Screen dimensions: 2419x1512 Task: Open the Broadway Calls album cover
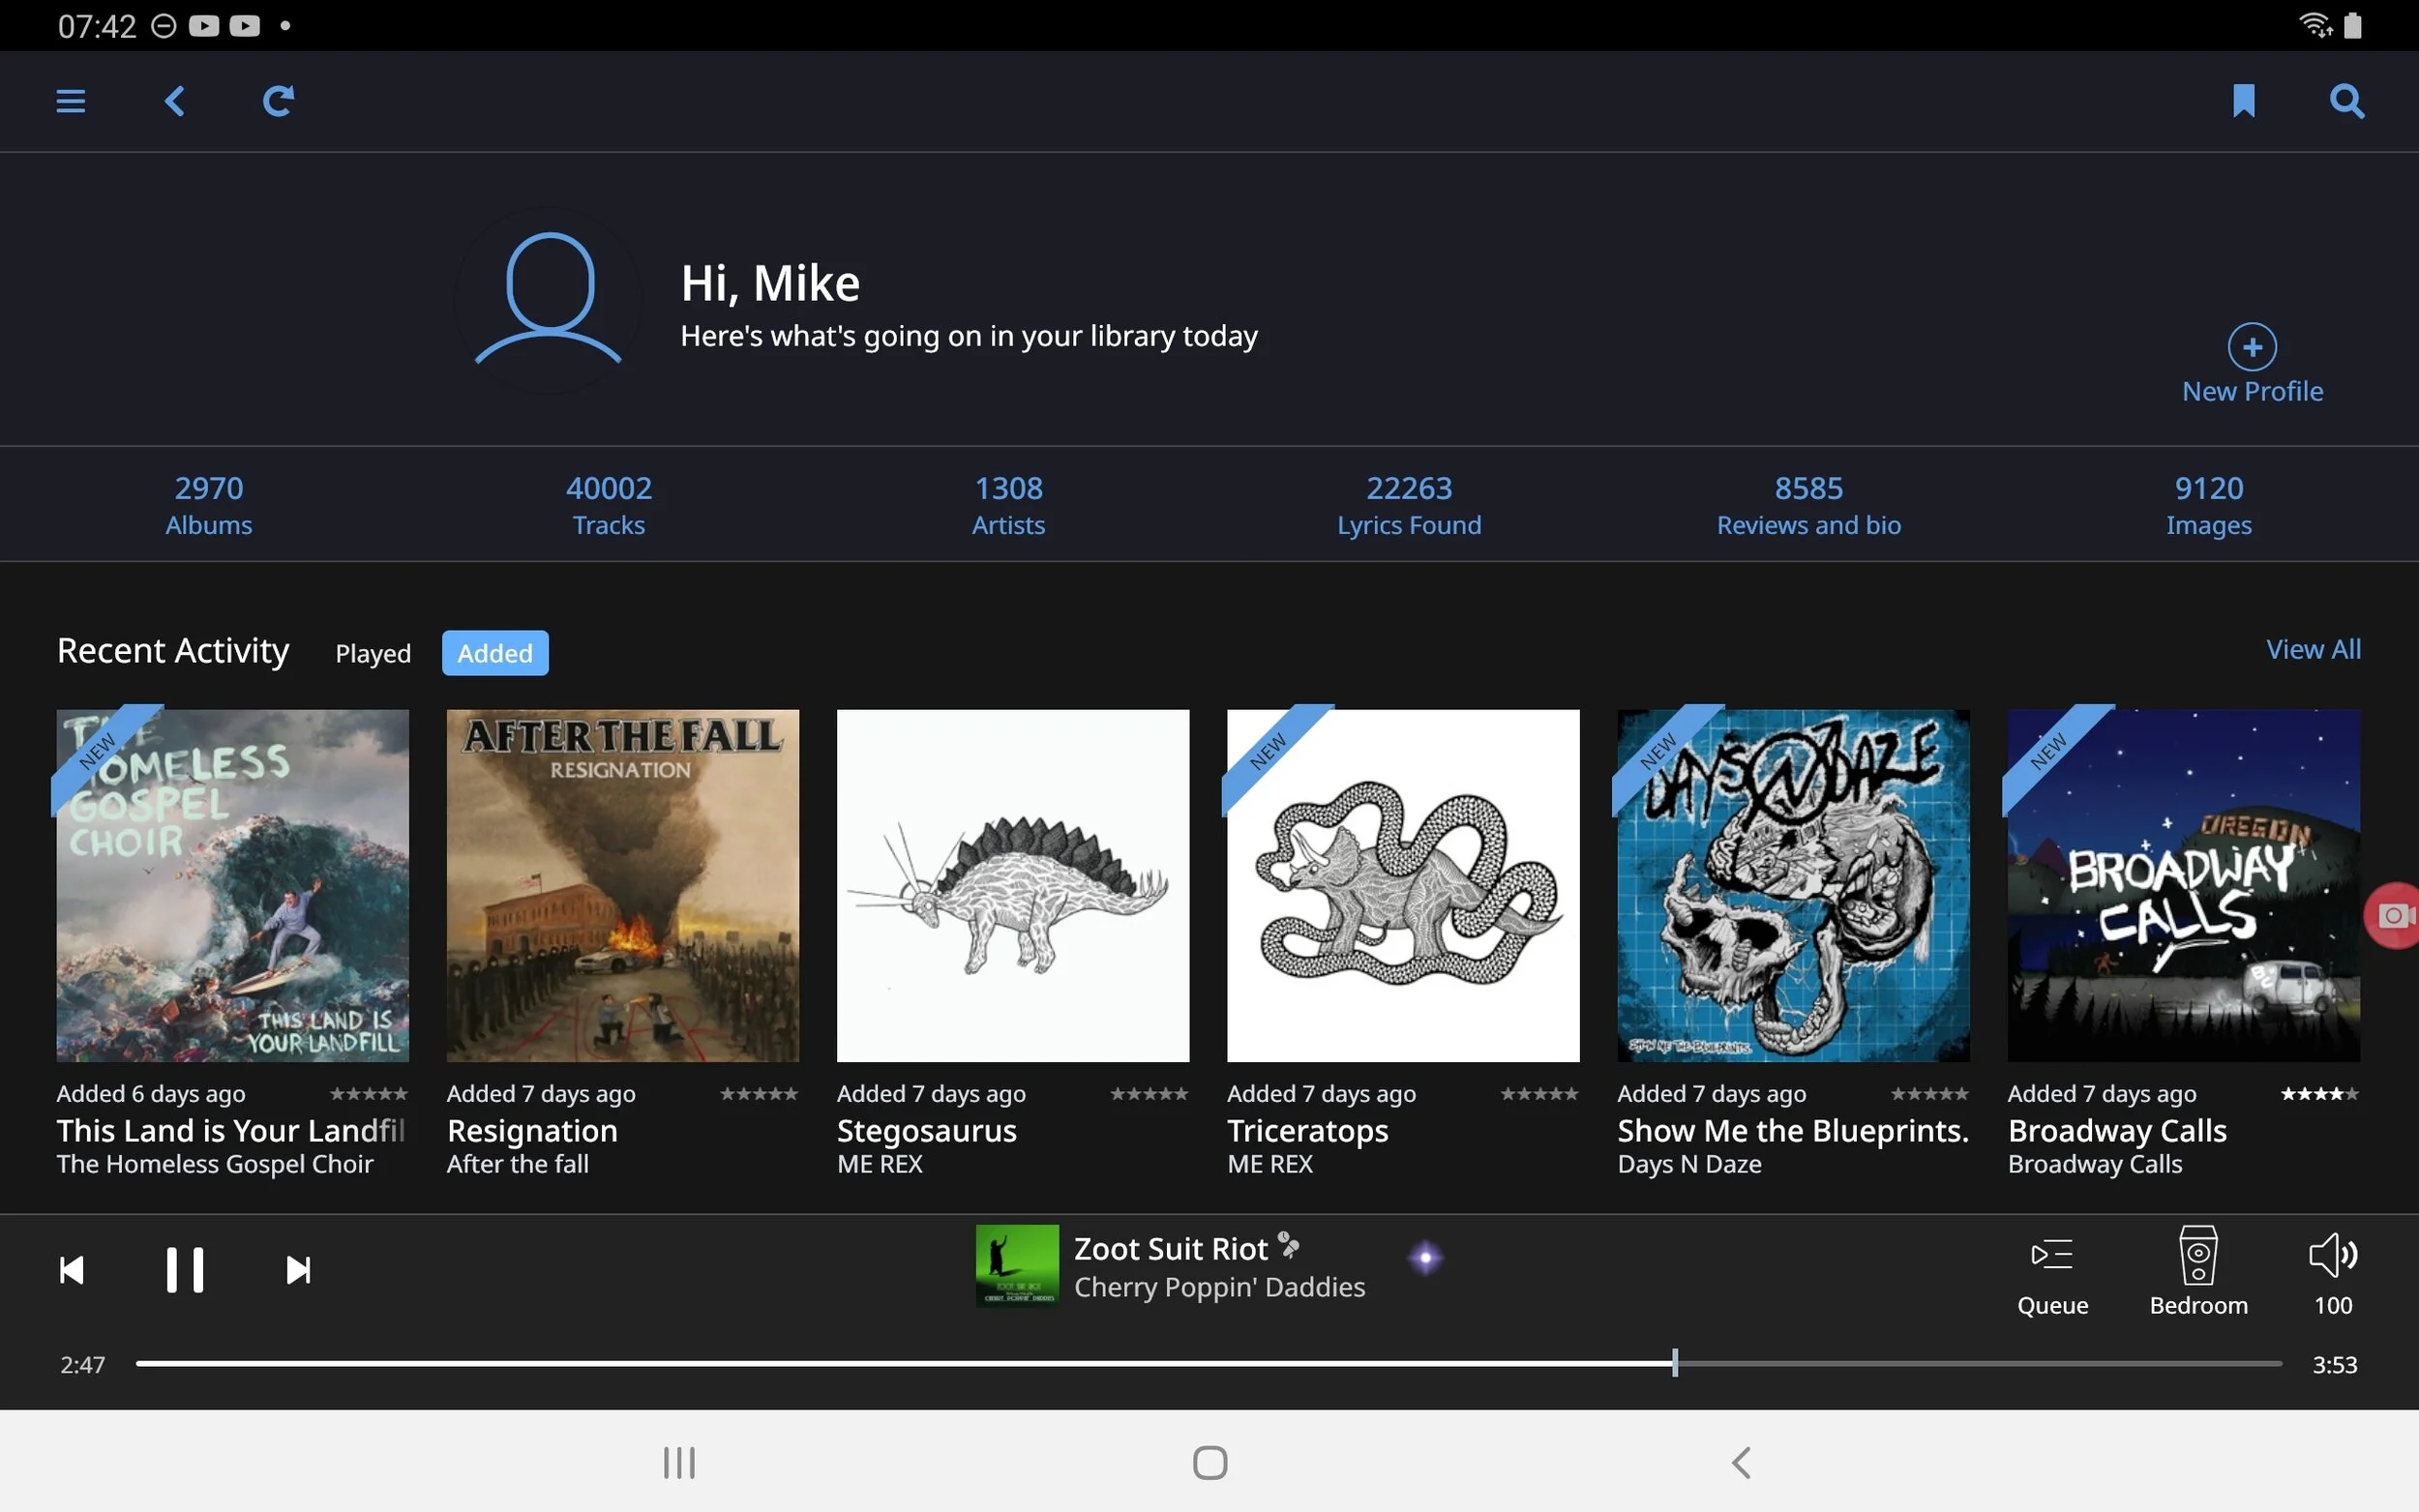click(2184, 886)
